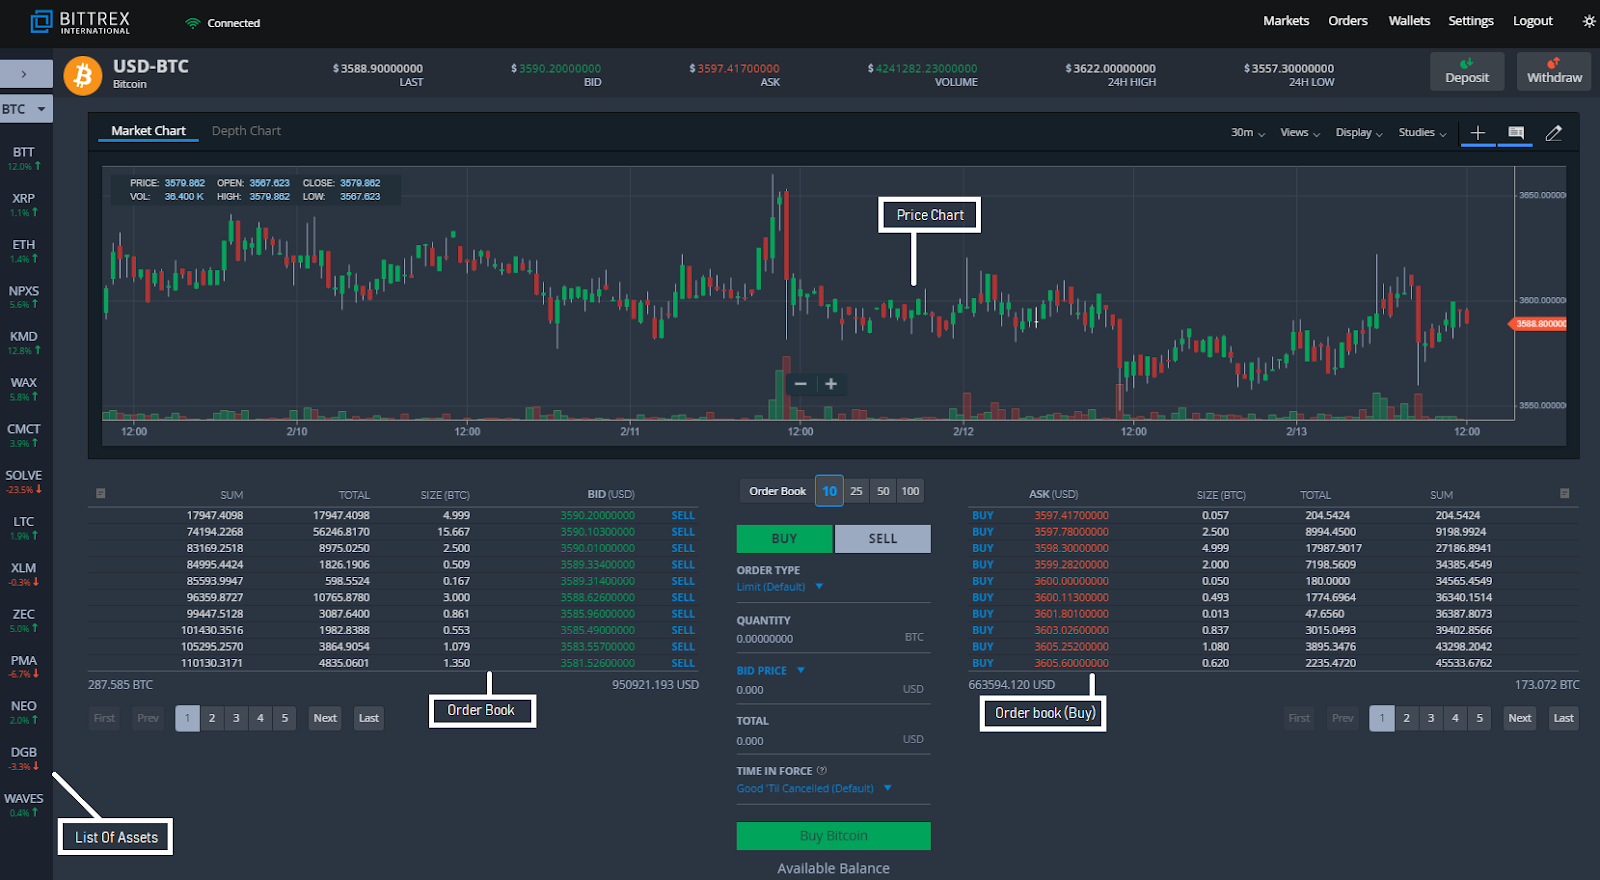The image size is (1600, 880).
Task: Select the pencil drawing tool
Action: pyautogui.click(x=1554, y=133)
